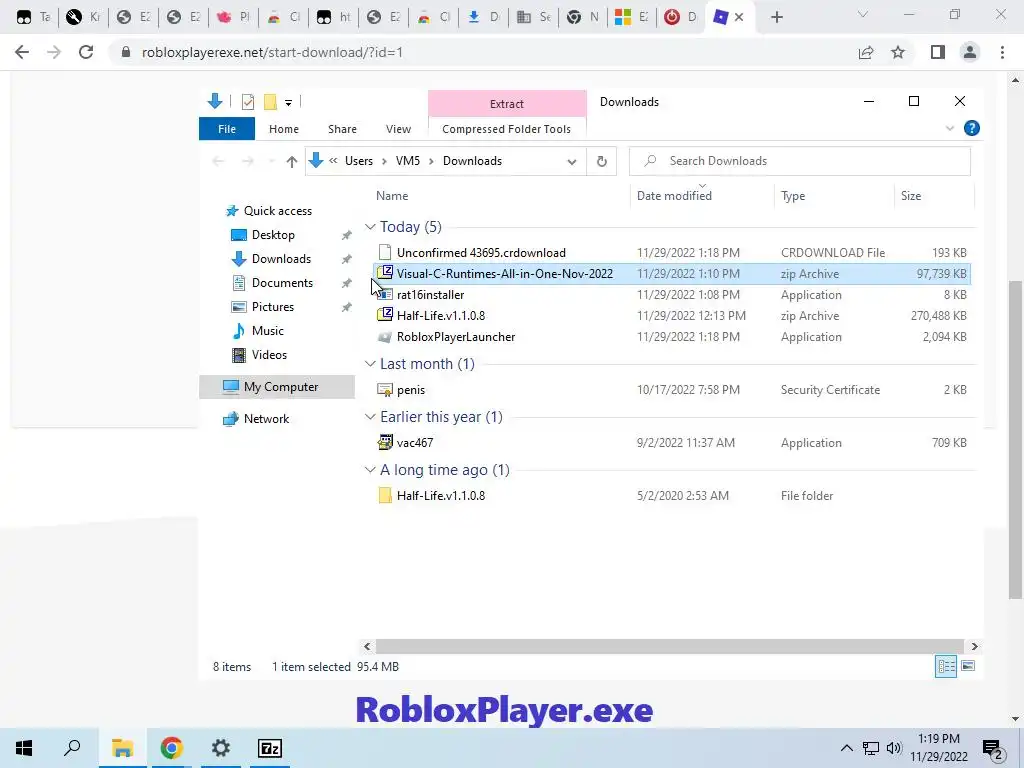The width and height of the screenshot is (1024, 768).
Task: Sort files by the Size column
Action: click(910, 196)
